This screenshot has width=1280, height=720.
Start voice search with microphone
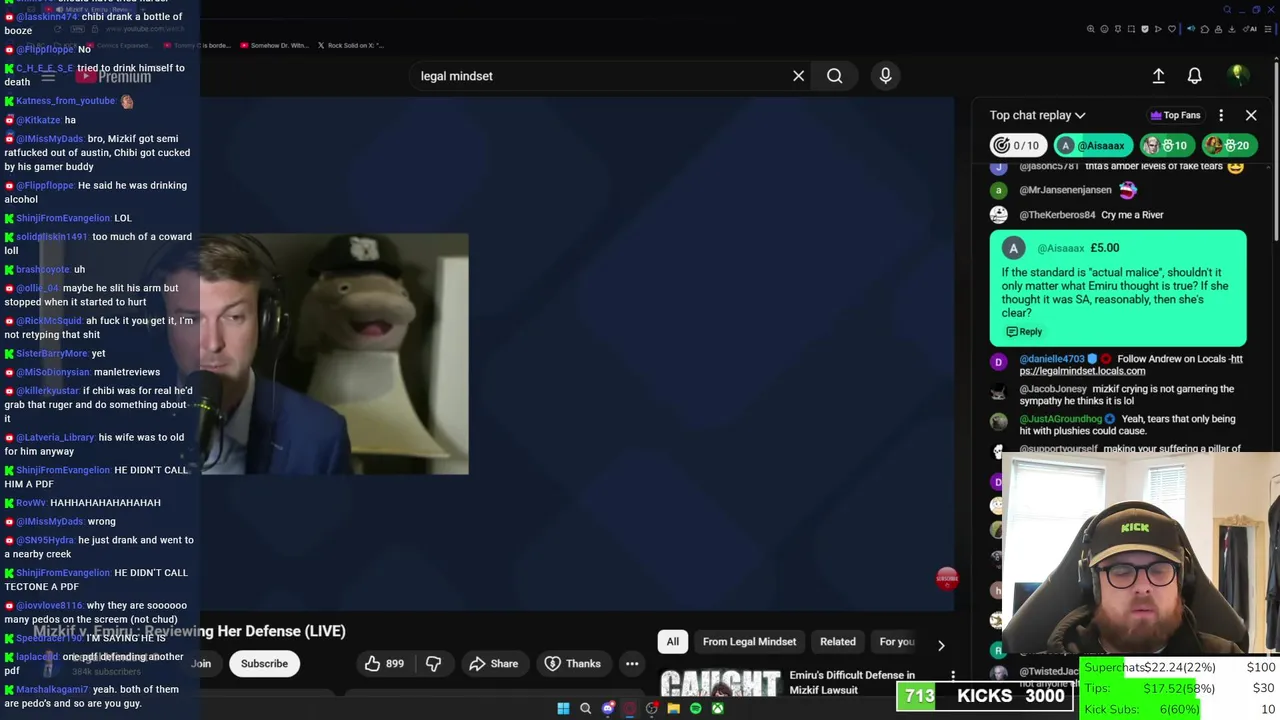click(x=885, y=76)
